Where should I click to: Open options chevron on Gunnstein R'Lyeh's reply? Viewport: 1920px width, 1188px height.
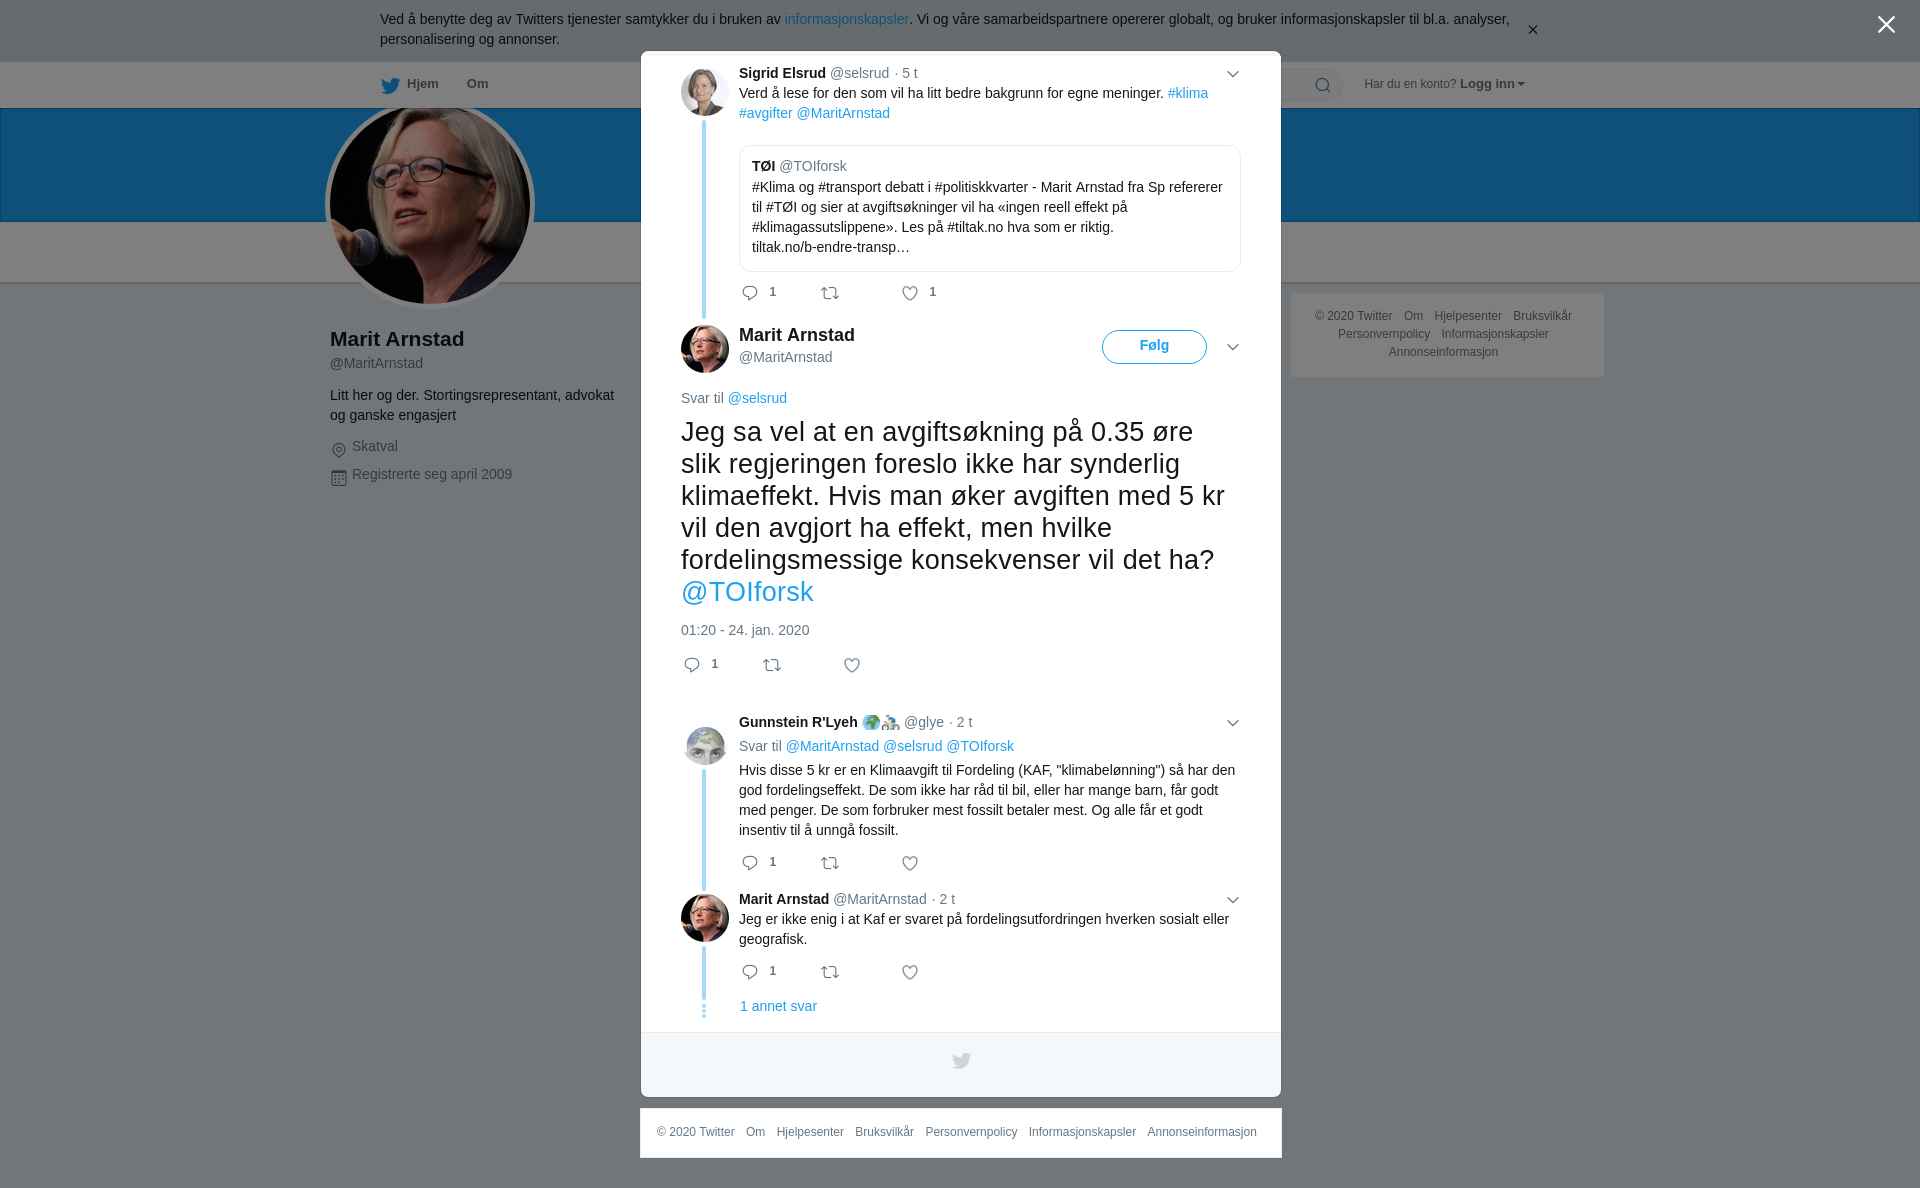click(x=1233, y=723)
